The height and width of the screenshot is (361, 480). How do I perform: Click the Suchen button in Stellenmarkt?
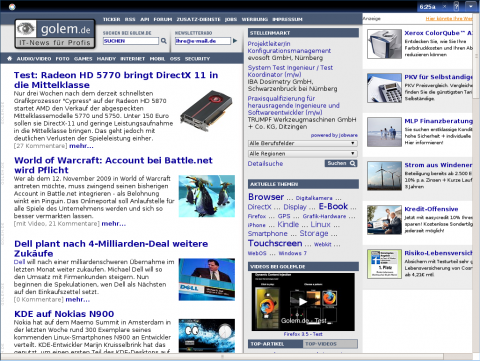coord(341,163)
